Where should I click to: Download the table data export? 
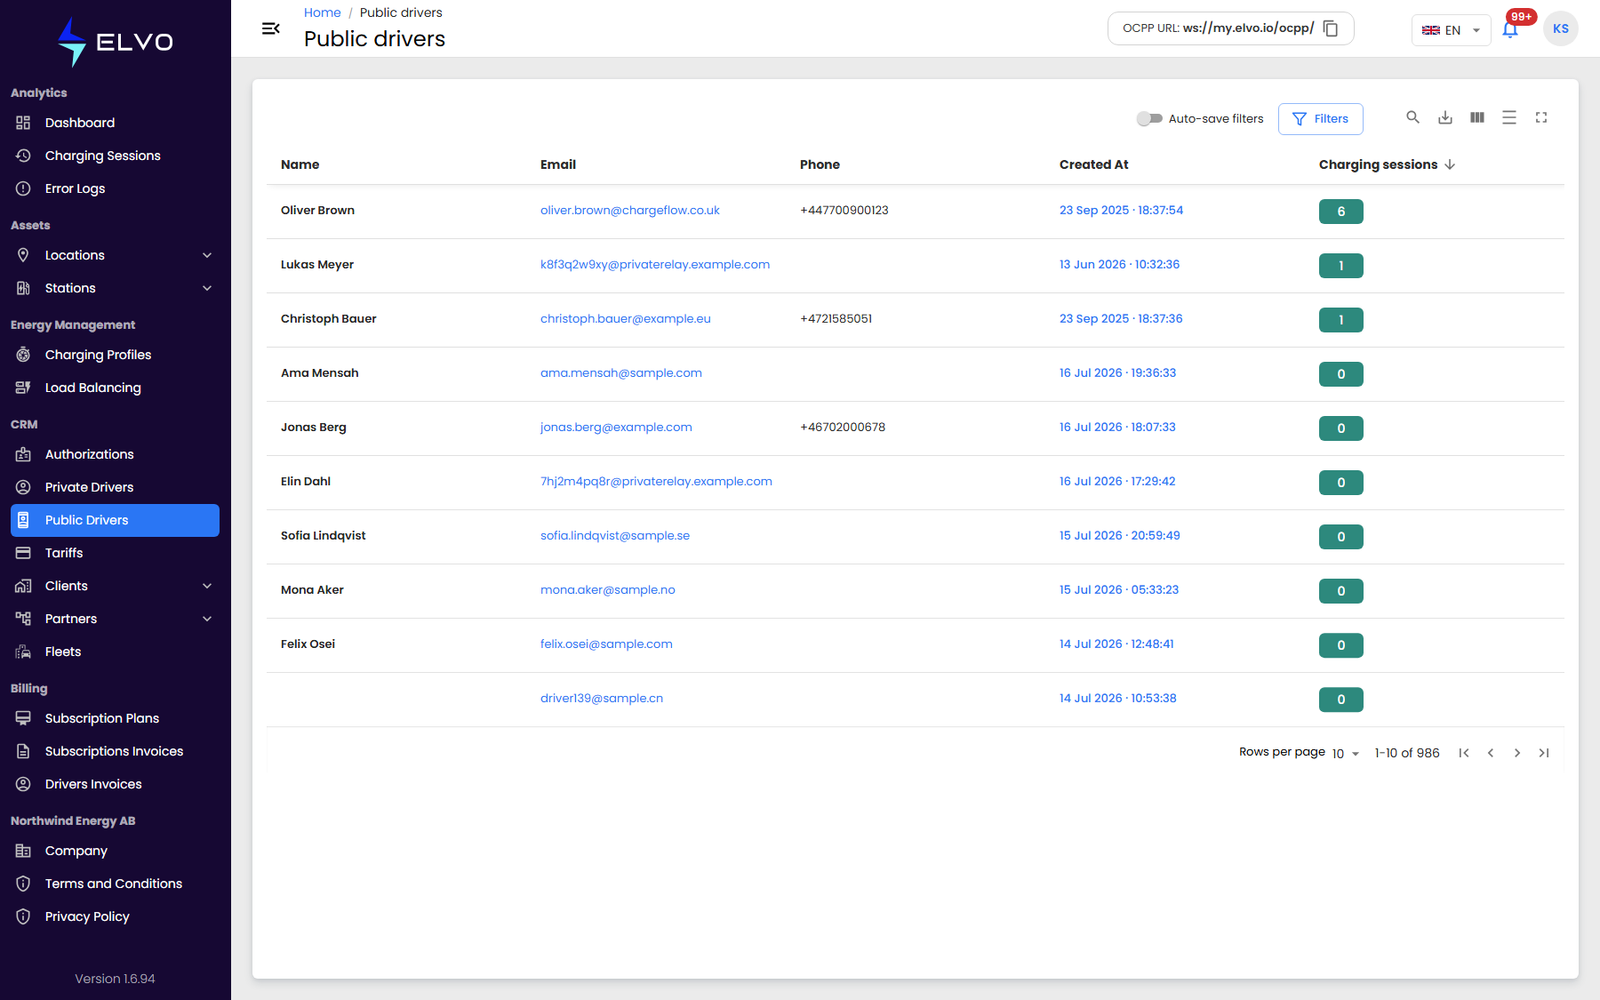point(1445,118)
